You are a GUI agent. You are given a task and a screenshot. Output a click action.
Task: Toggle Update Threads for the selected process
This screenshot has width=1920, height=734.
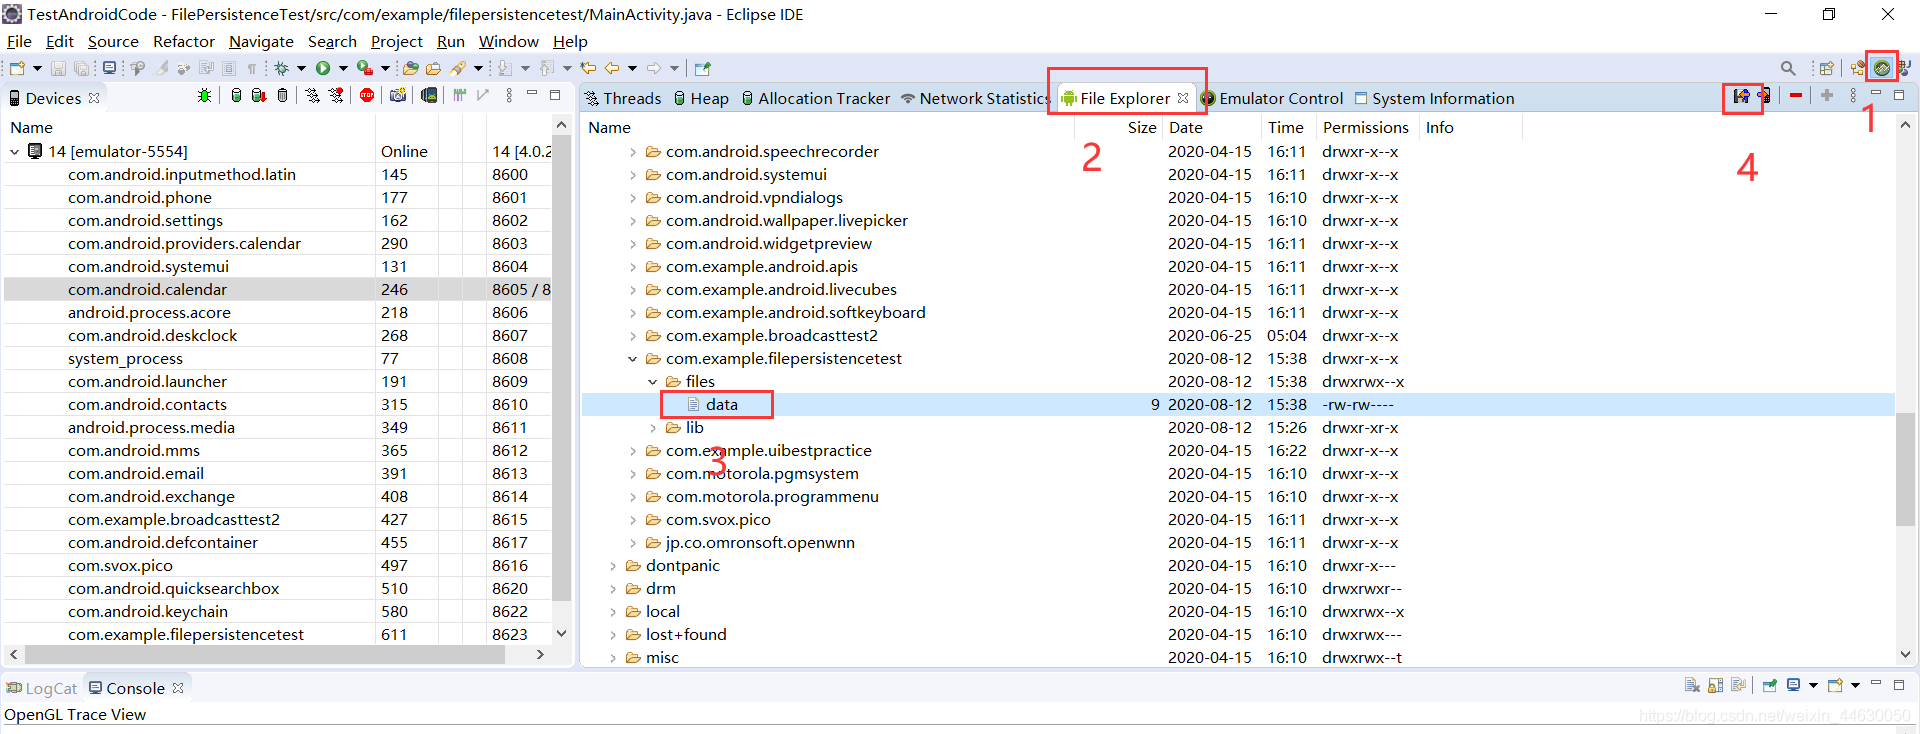(x=312, y=96)
